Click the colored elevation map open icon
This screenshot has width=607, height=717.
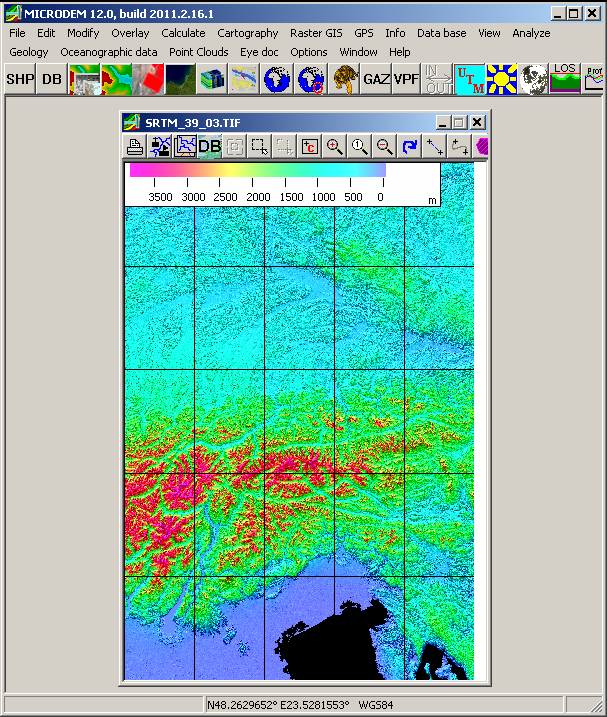point(117,79)
